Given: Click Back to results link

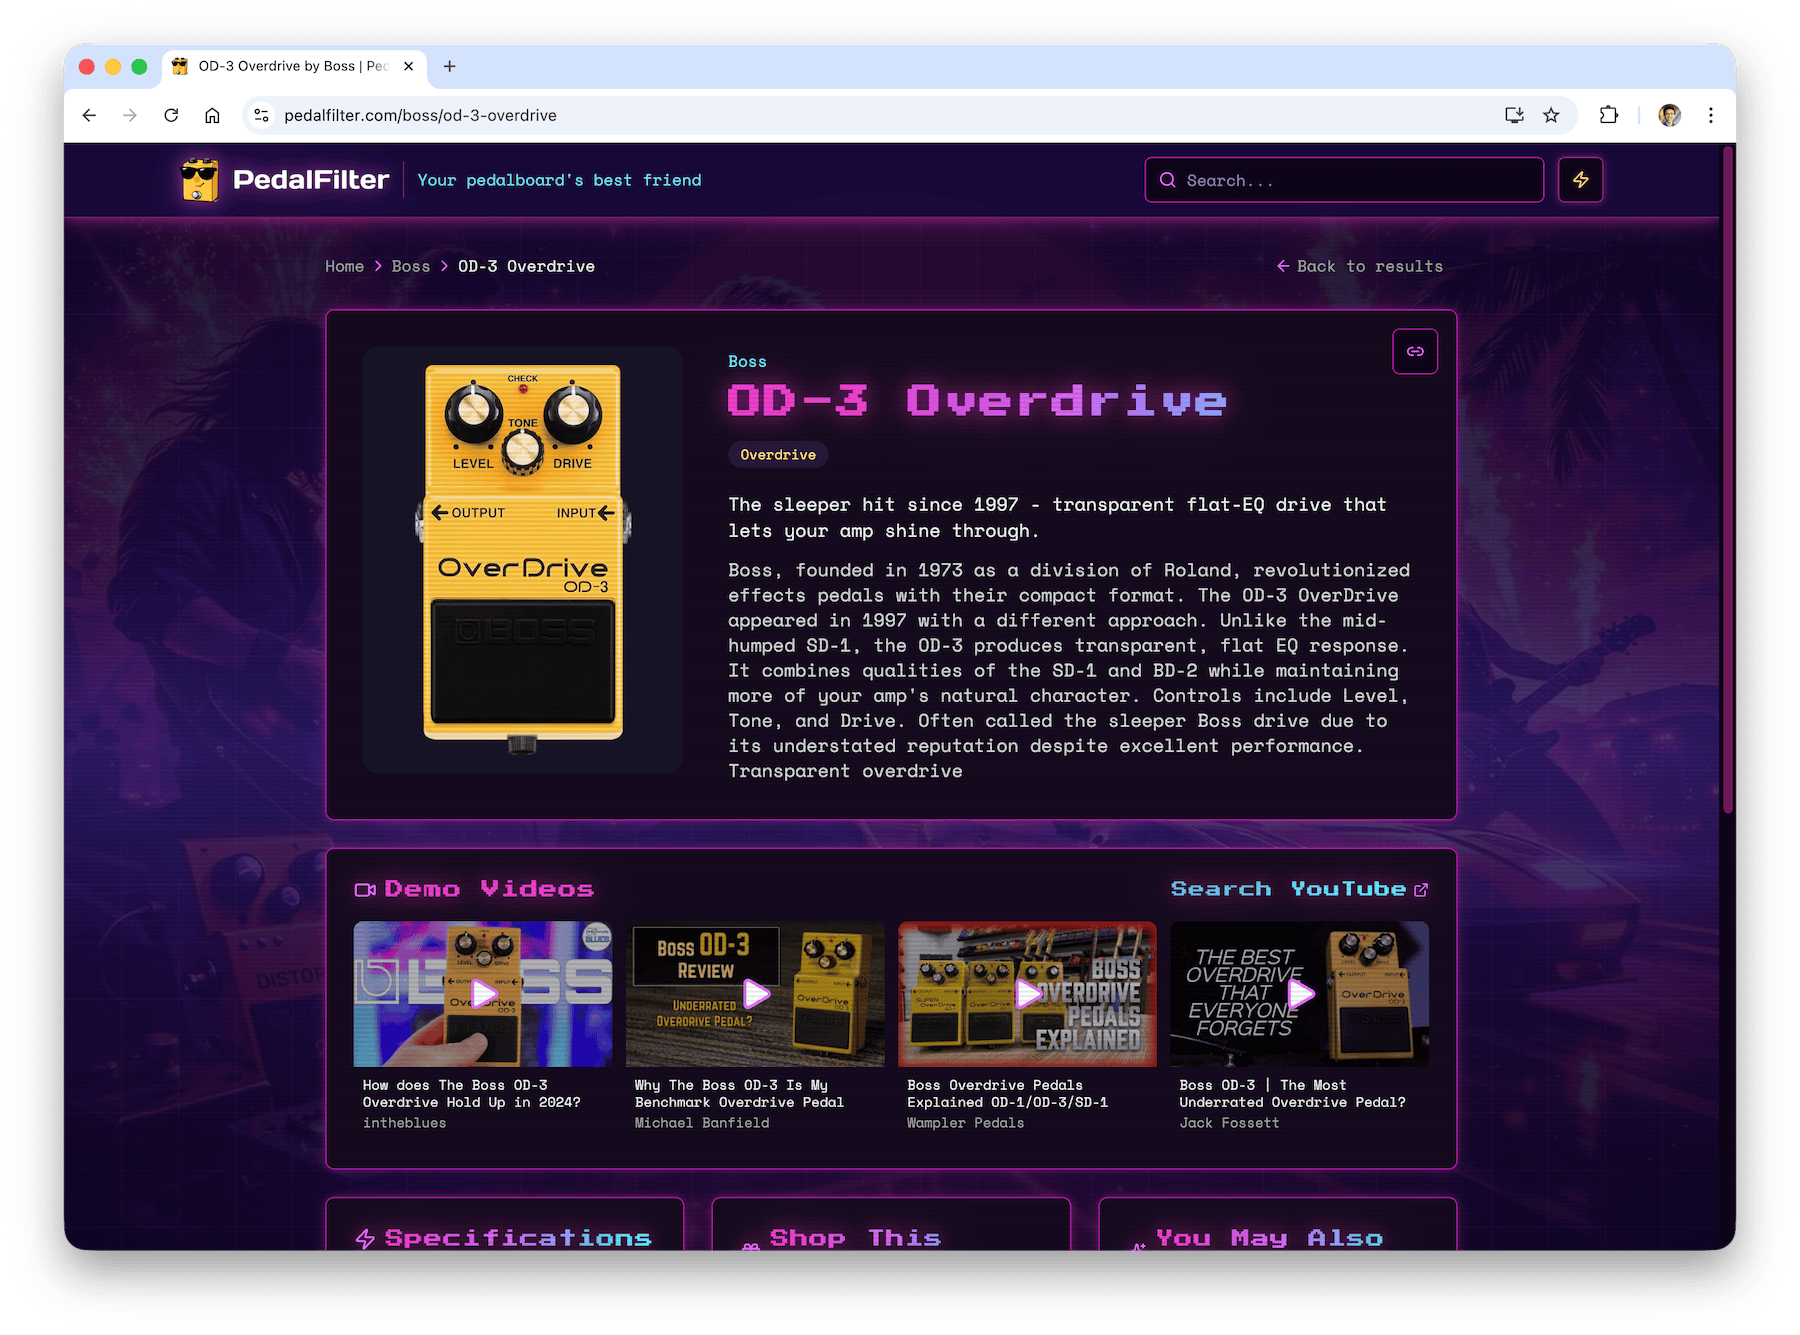Looking at the screenshot, I should pyautogui.click(x=1360, y=266).
